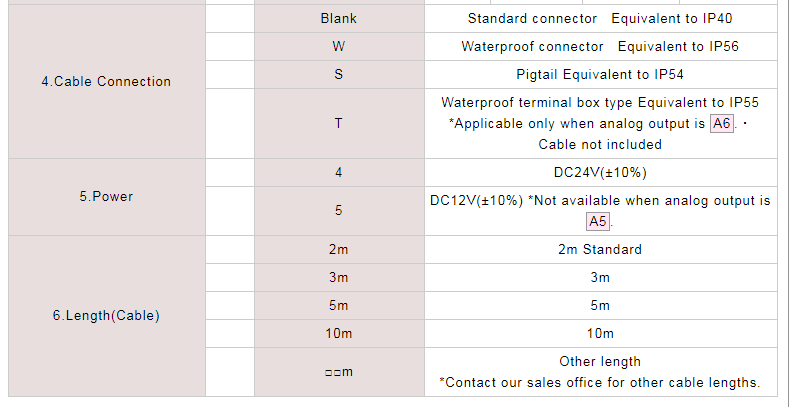Select power code 5 cell
The image size is (789, 407).
pyautogui.click(x=339, y=211)
